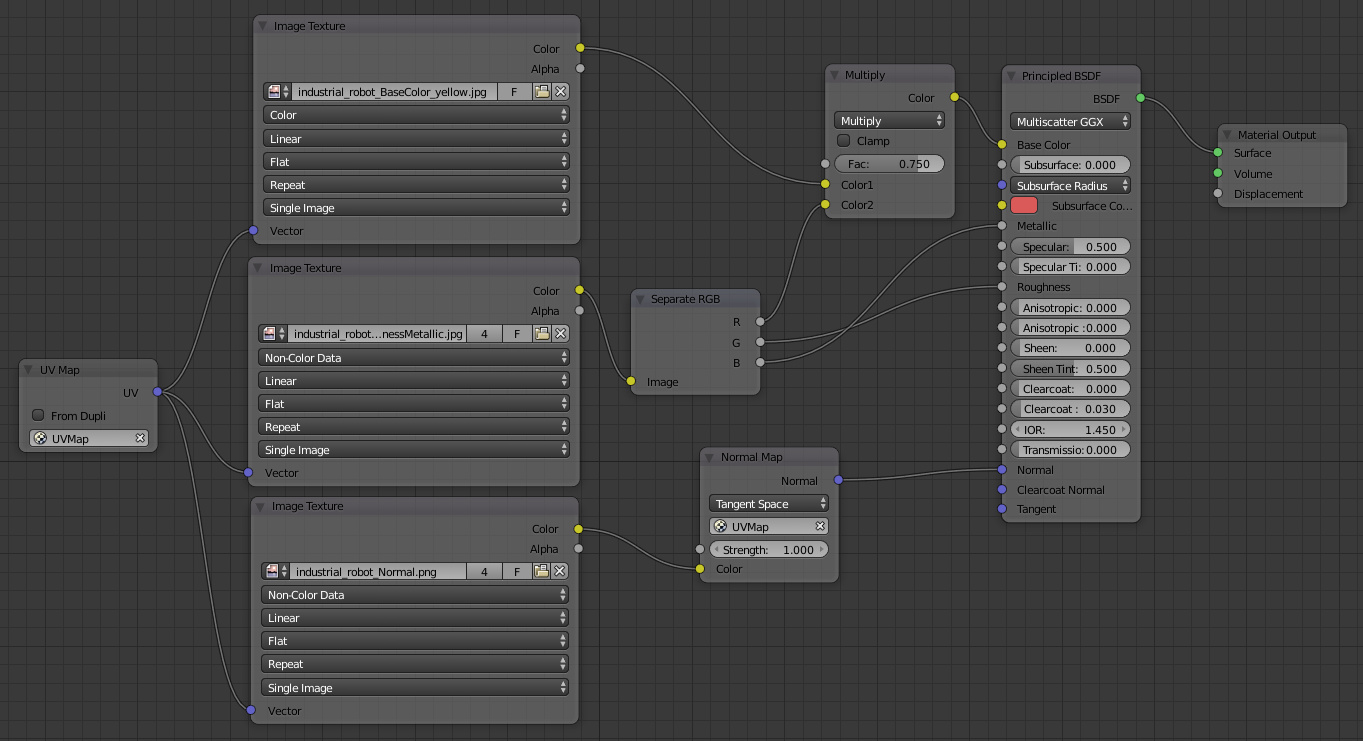Viewport: 1363px width, 741px height.
Task: Click Clearcoat Normal socket on Principled BSDF
Action: [x=1002, y=490]
